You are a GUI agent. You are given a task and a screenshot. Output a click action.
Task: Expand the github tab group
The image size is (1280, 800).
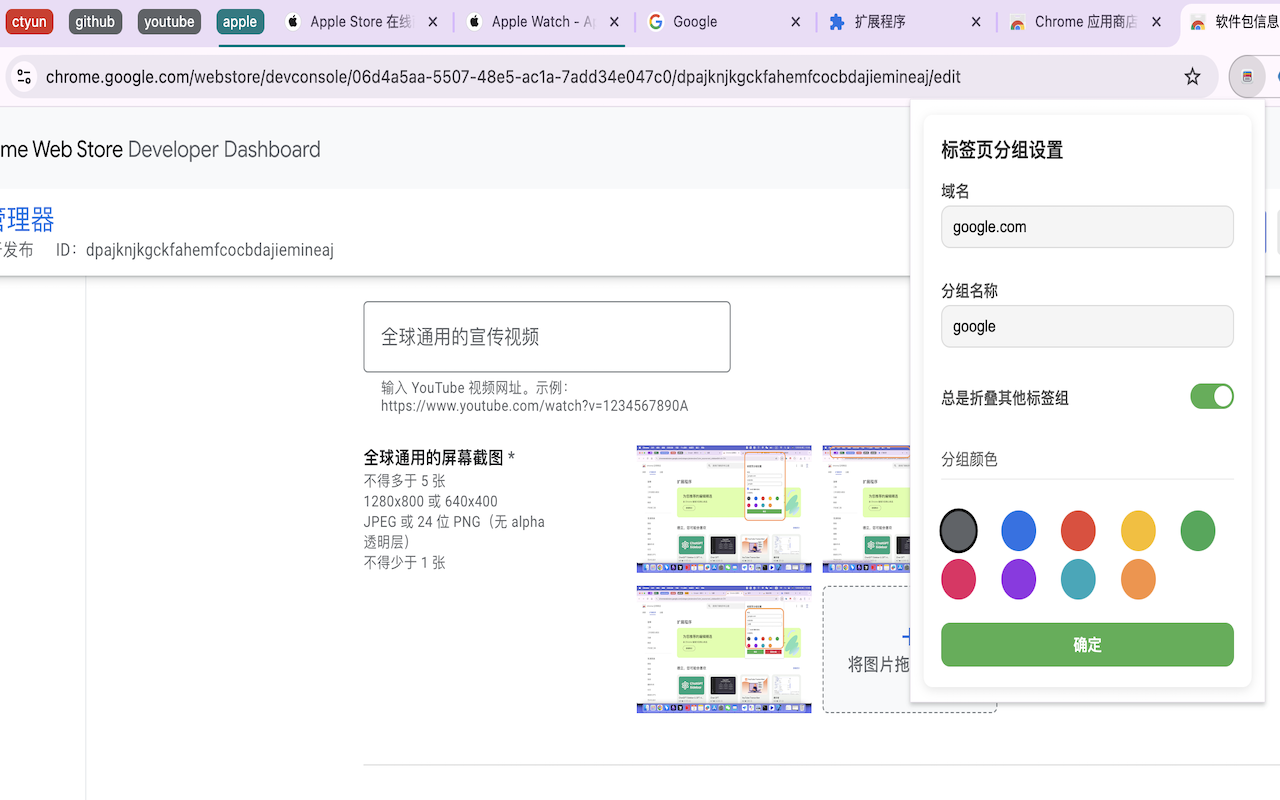coord(95,21)
